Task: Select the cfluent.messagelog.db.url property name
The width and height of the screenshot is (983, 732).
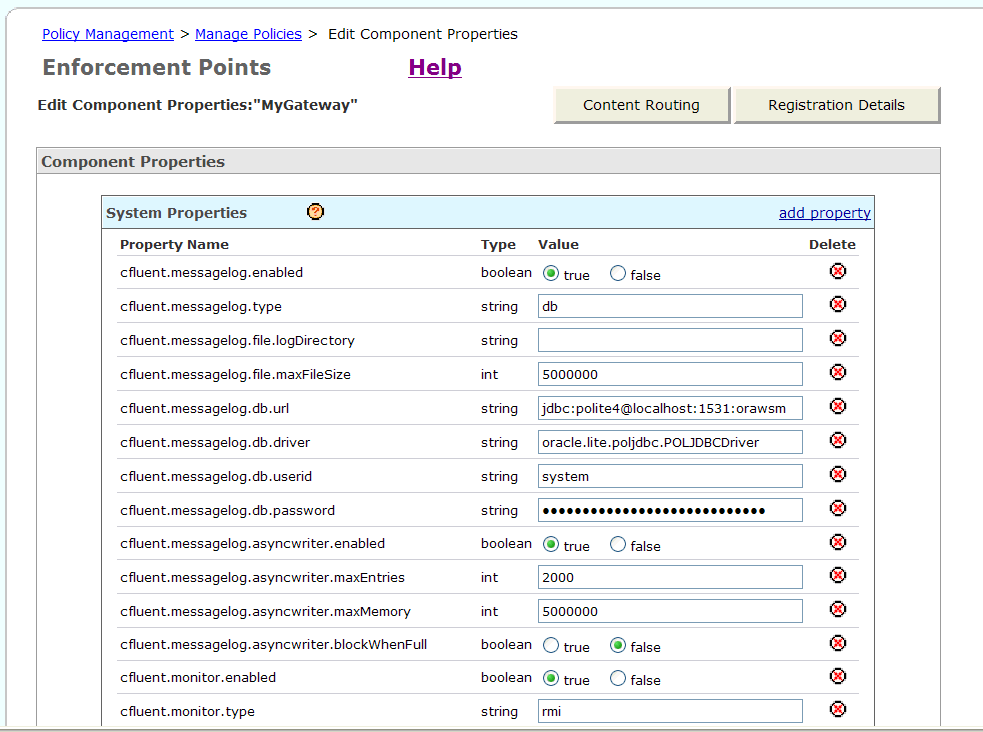Action: pos(204,409)
